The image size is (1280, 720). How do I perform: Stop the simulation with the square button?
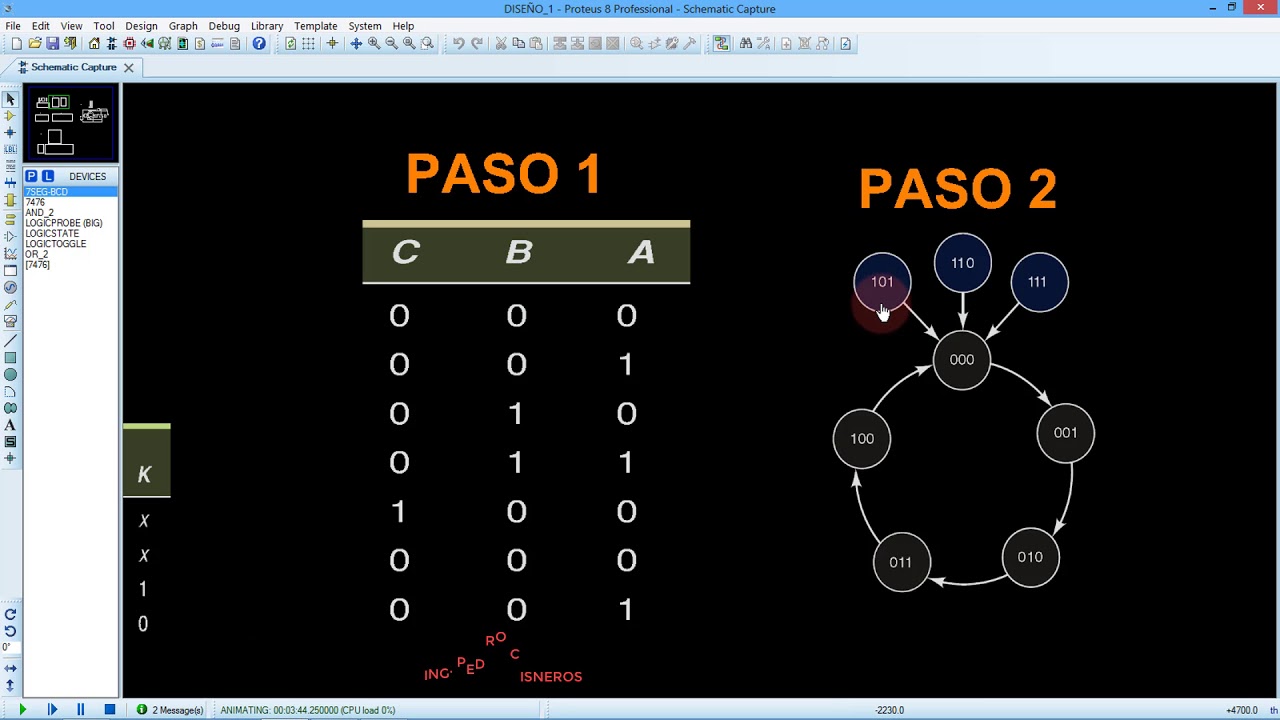pyautogui.click(x=110, y=710)
